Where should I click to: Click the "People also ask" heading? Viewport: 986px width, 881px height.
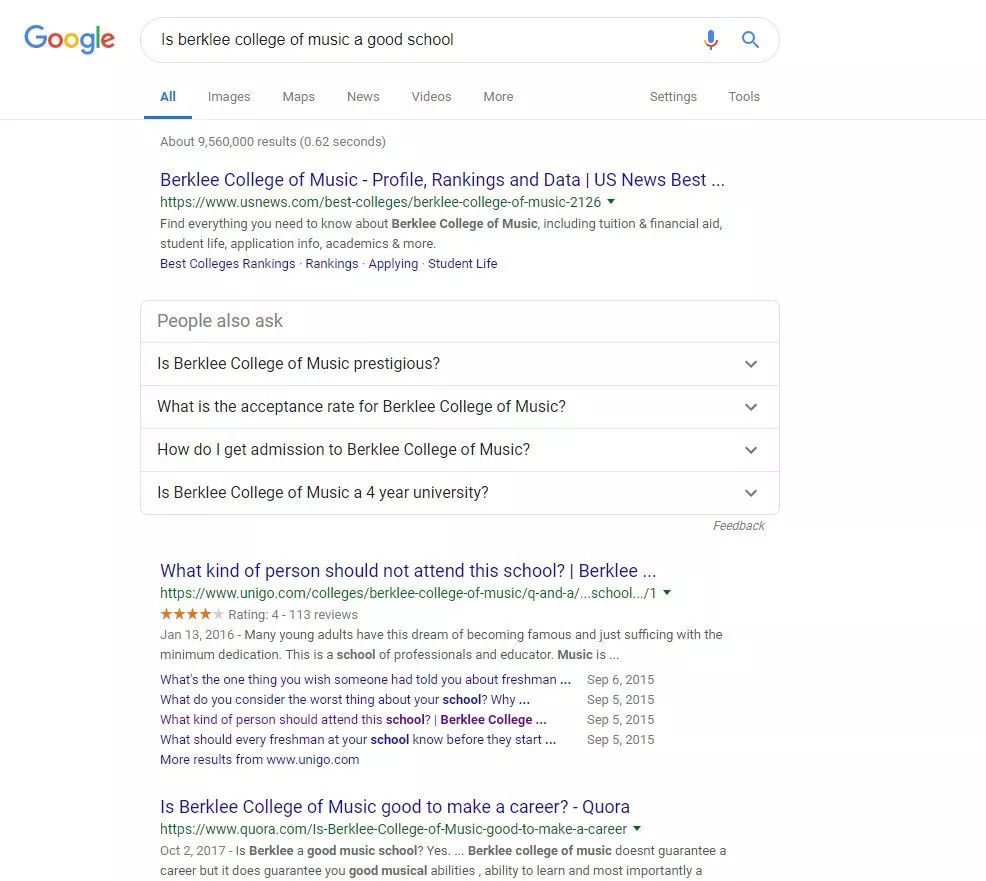(220, 321)
